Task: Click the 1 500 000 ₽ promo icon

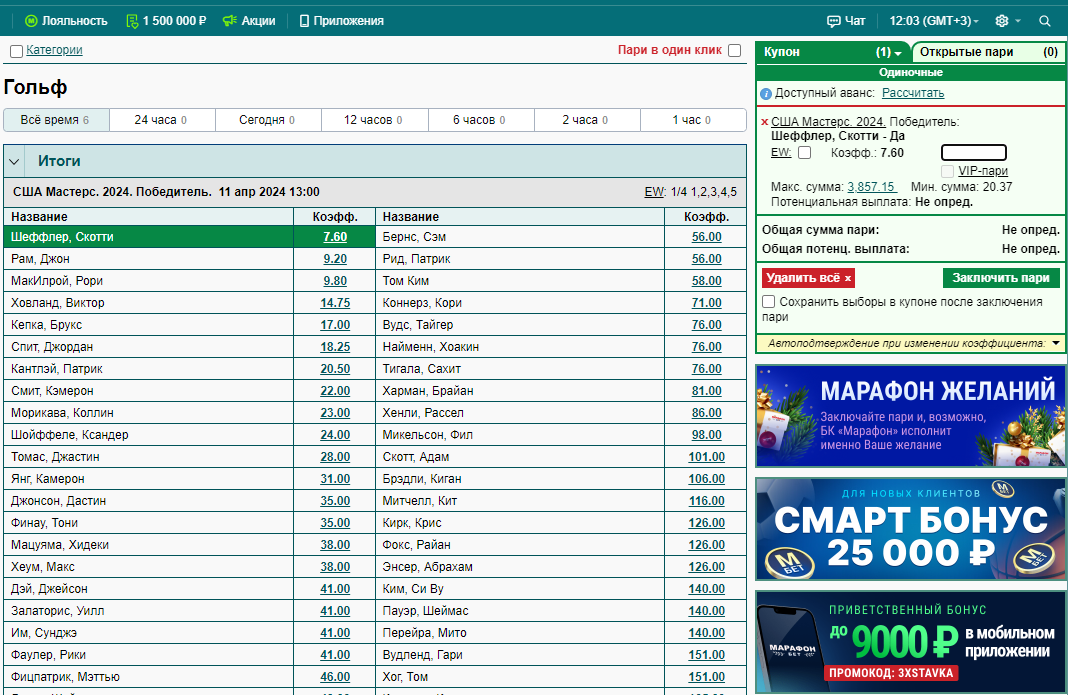Action: click(x=132, y=21)
